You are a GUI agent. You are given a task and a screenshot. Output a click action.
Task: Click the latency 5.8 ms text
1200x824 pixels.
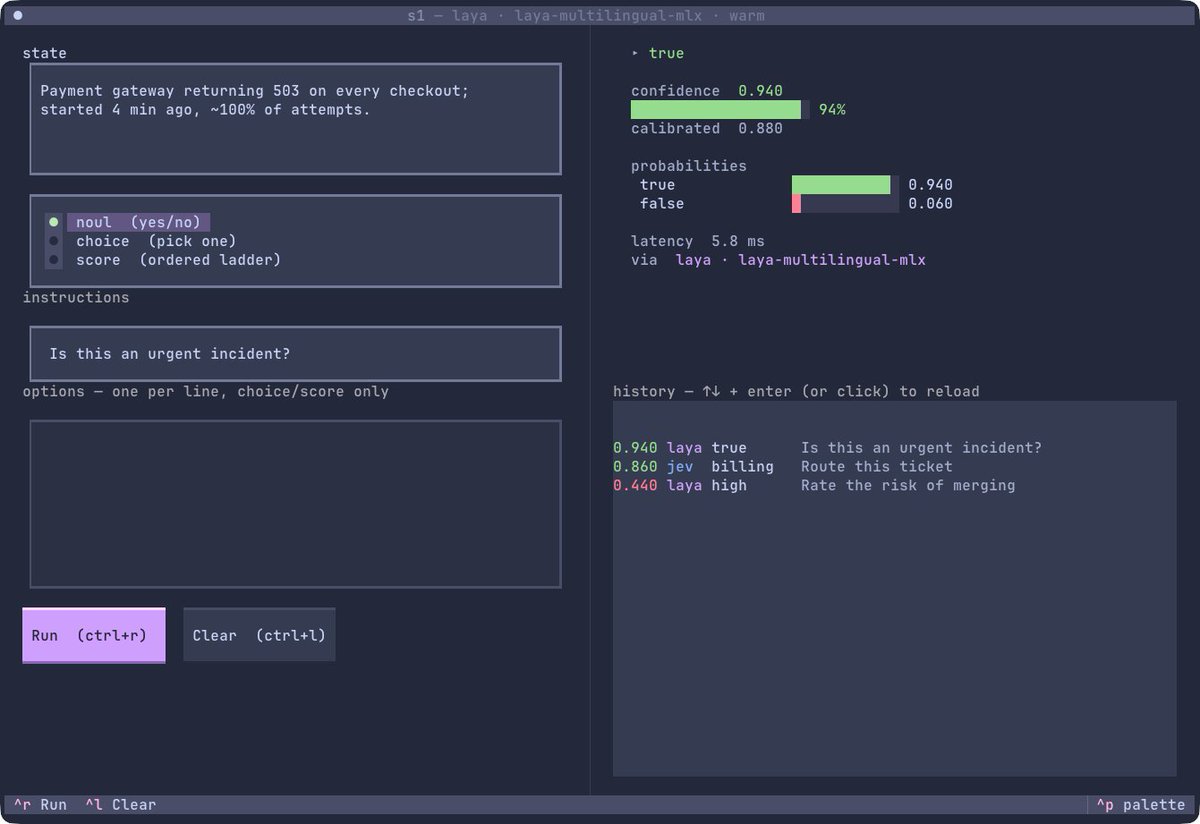click(x=698, y=242)
